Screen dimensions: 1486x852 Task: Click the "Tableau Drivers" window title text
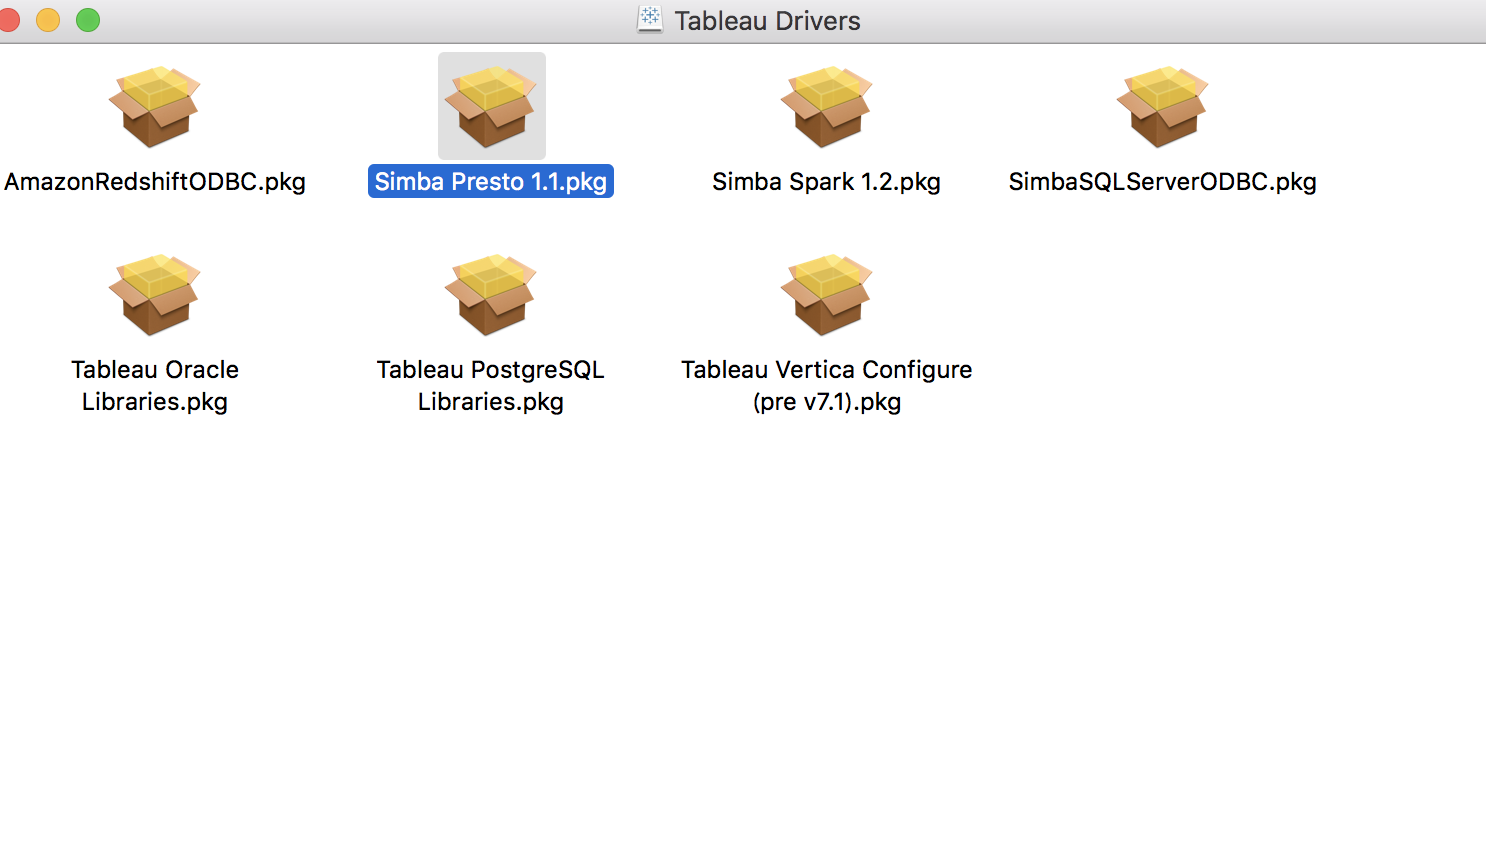click(767, 21)
